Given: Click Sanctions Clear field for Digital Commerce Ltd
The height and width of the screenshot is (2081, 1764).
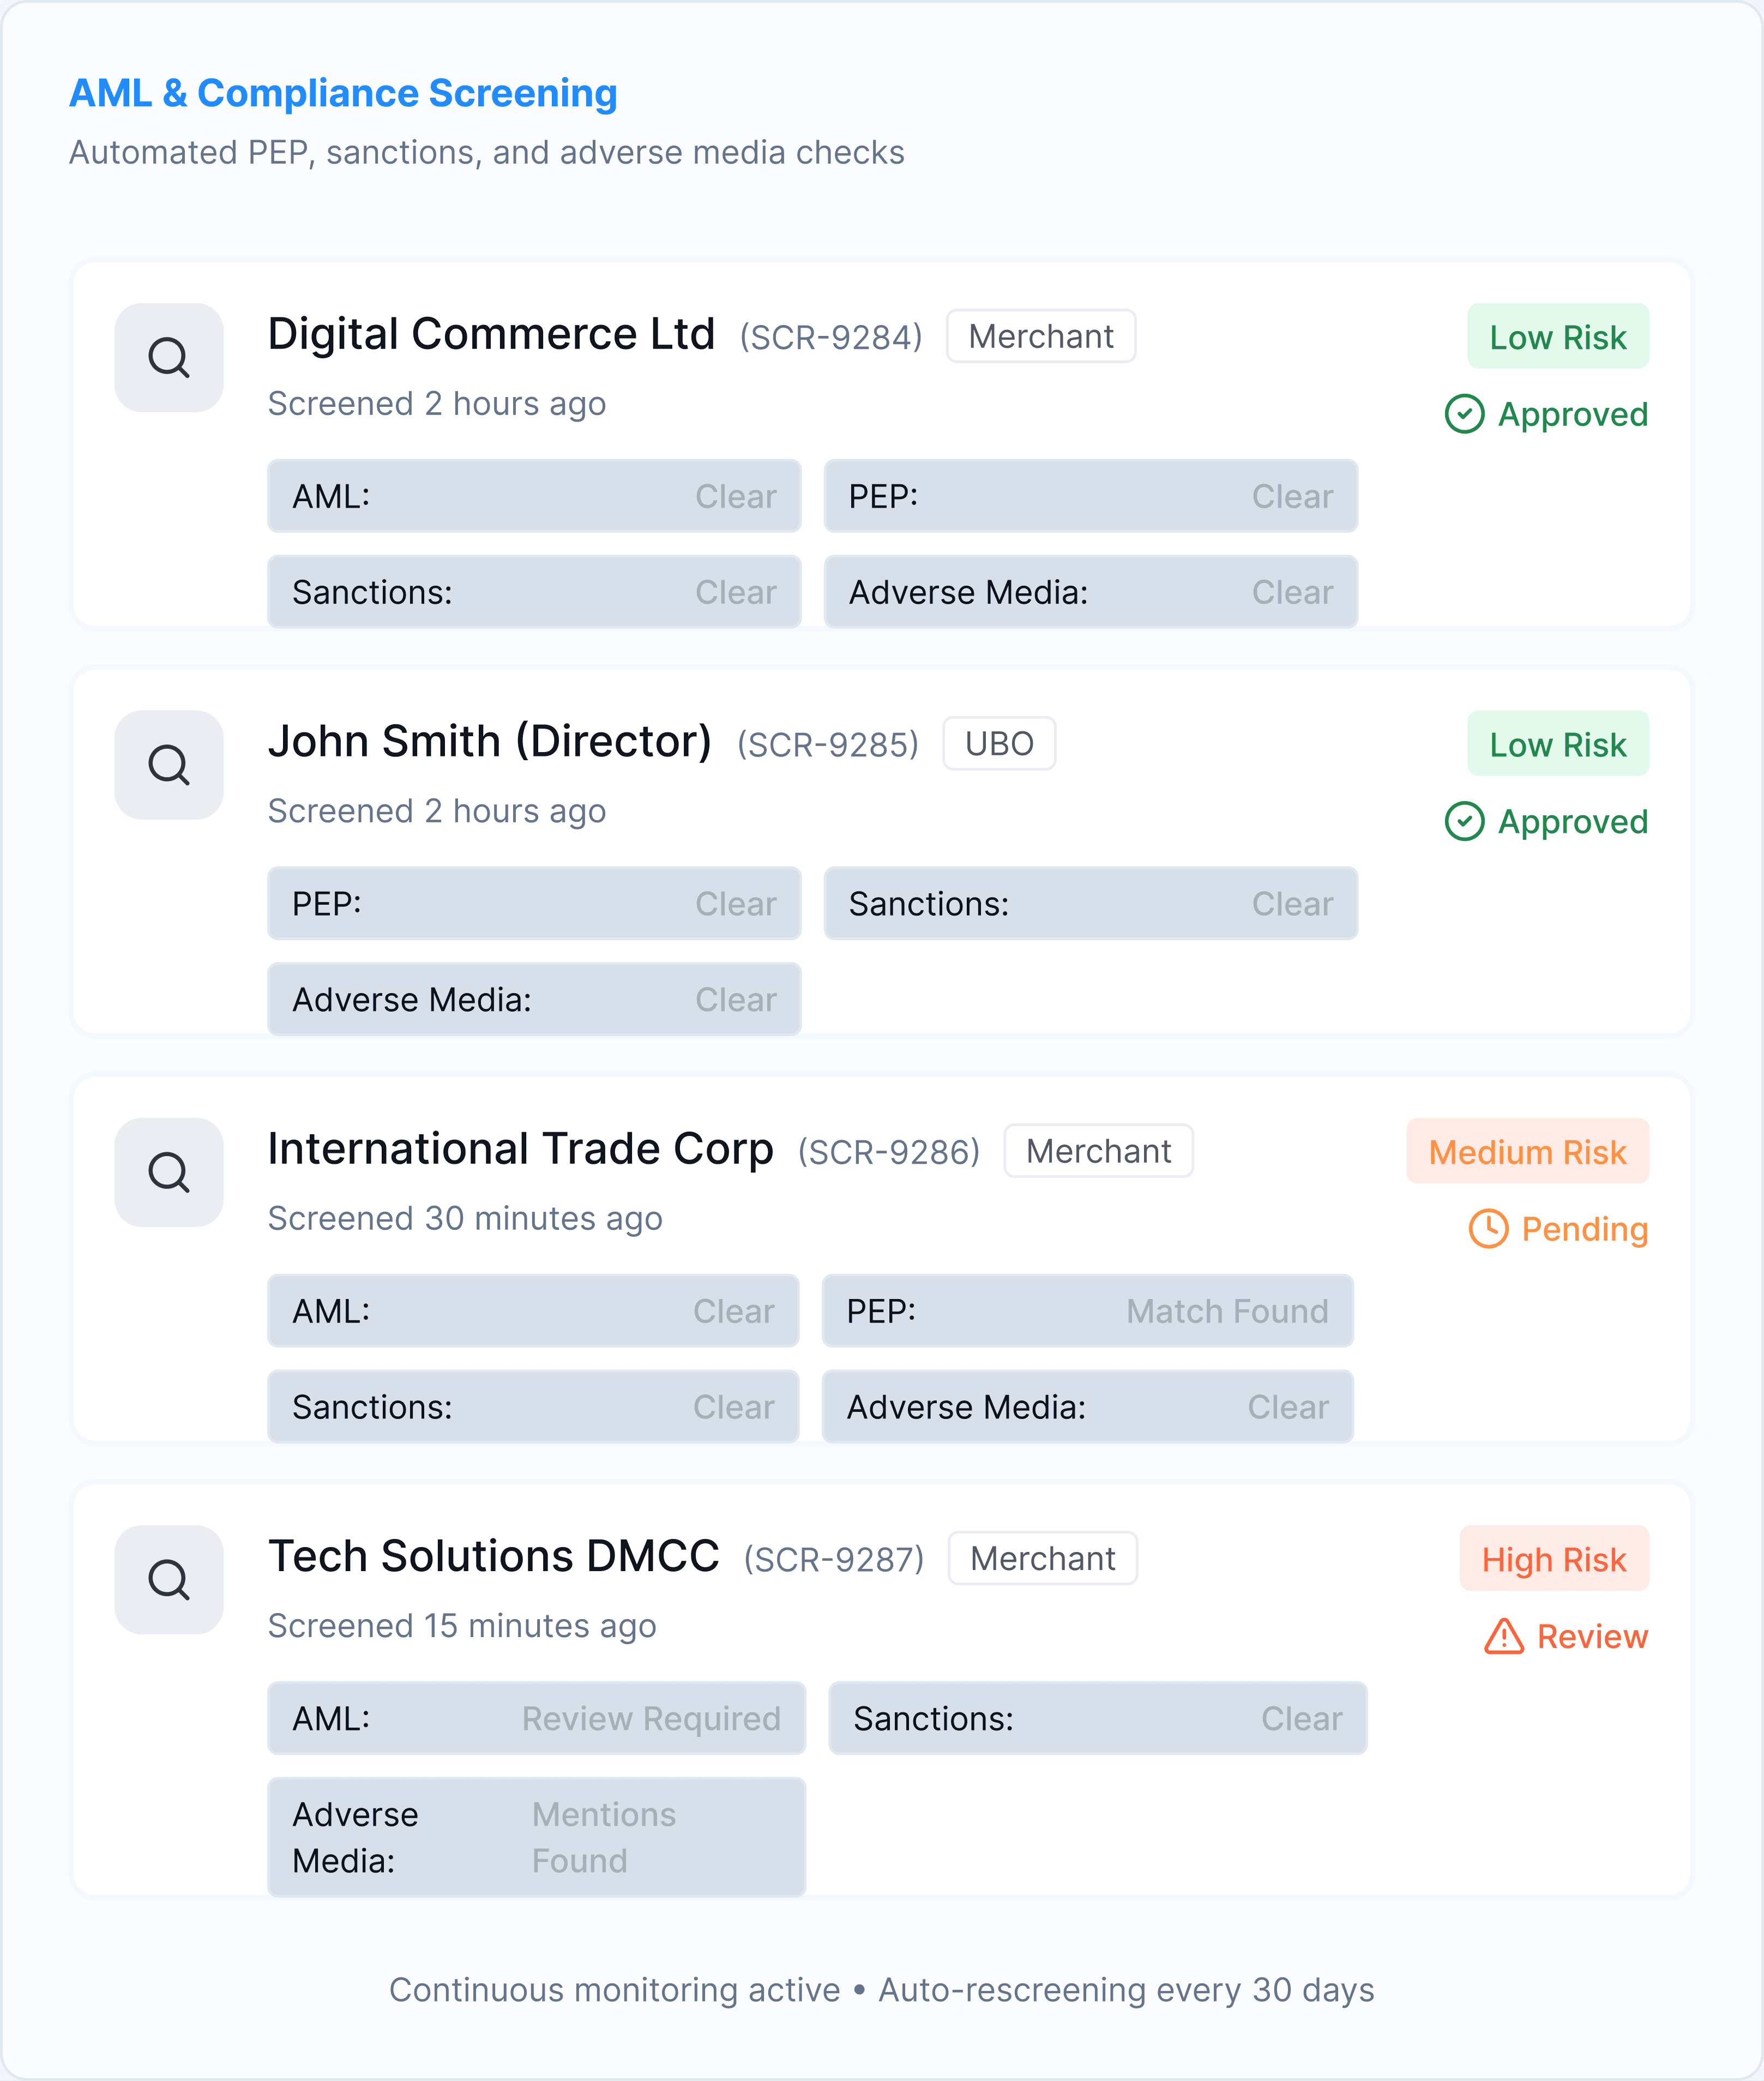Looking at the screenshot, I should point(534,592).
